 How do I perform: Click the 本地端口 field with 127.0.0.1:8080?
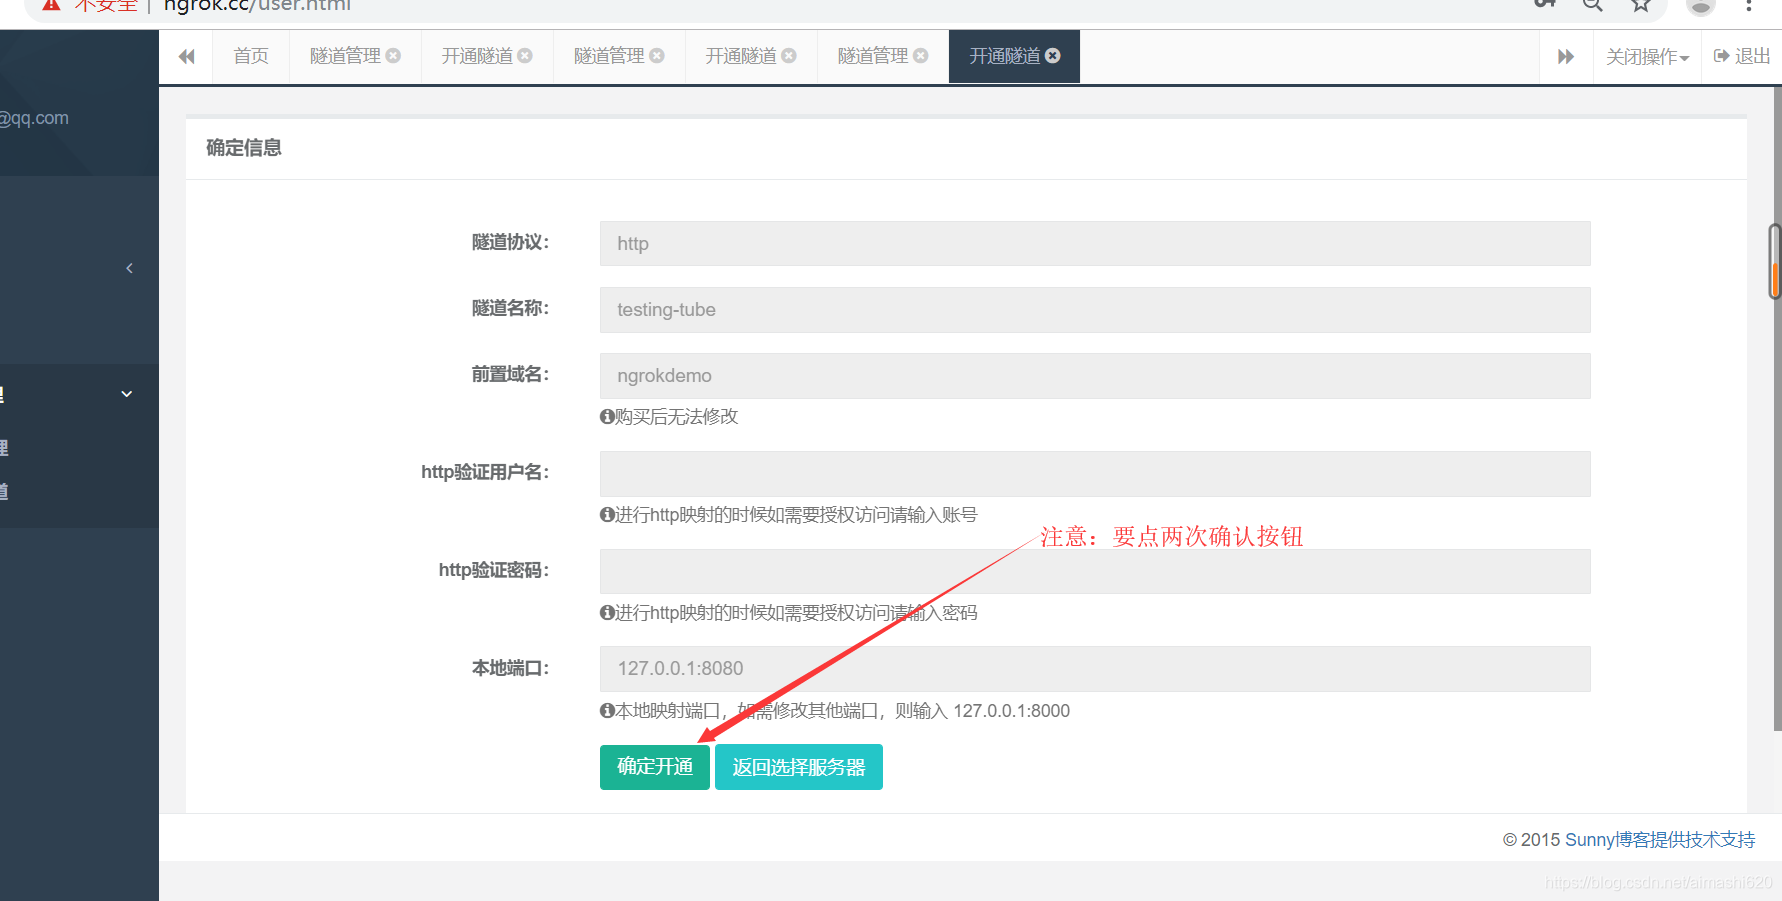pos(1095,669)
